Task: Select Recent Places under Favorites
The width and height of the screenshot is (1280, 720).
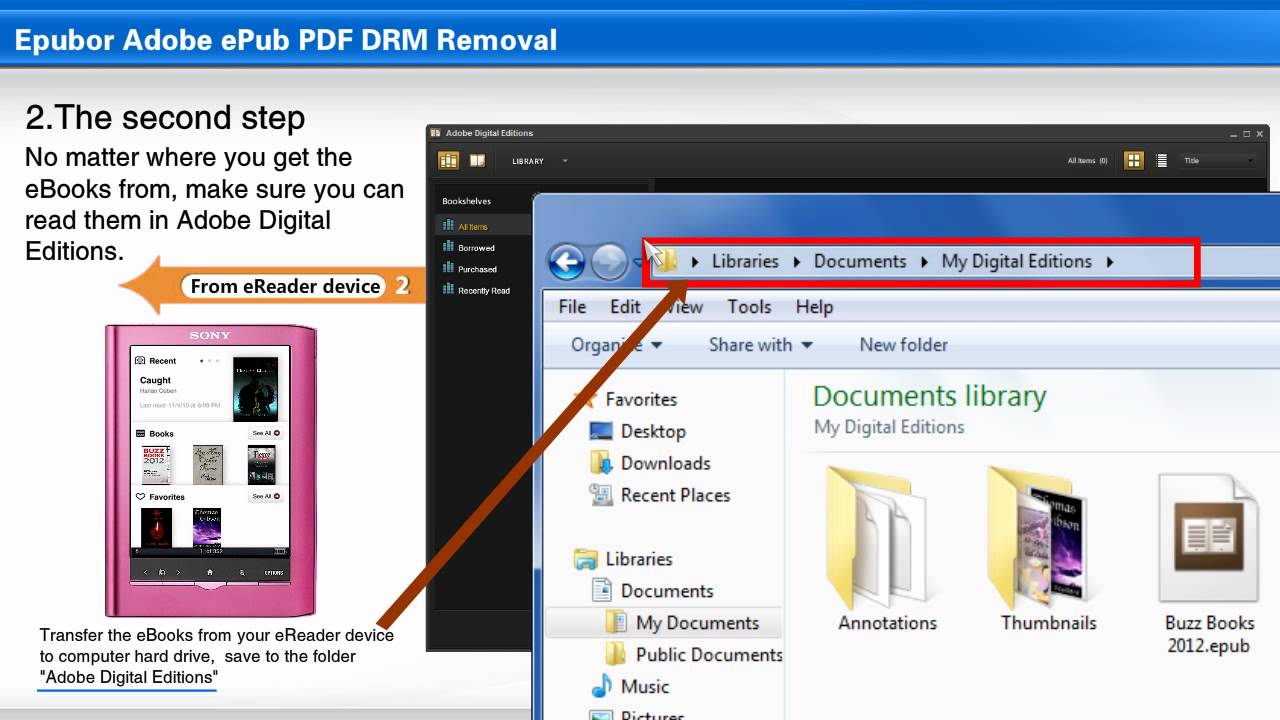Action: 675,495
